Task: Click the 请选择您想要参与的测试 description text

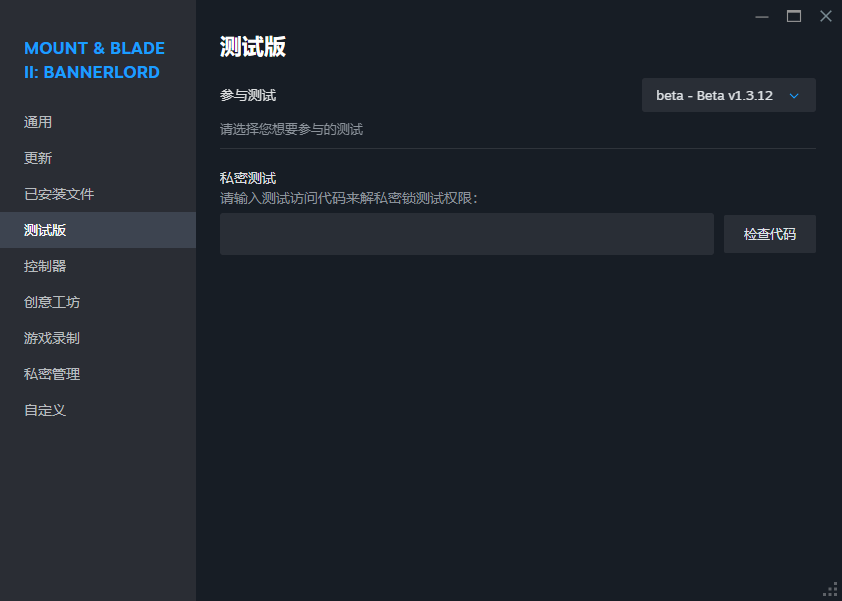Action: pos(291,129)
